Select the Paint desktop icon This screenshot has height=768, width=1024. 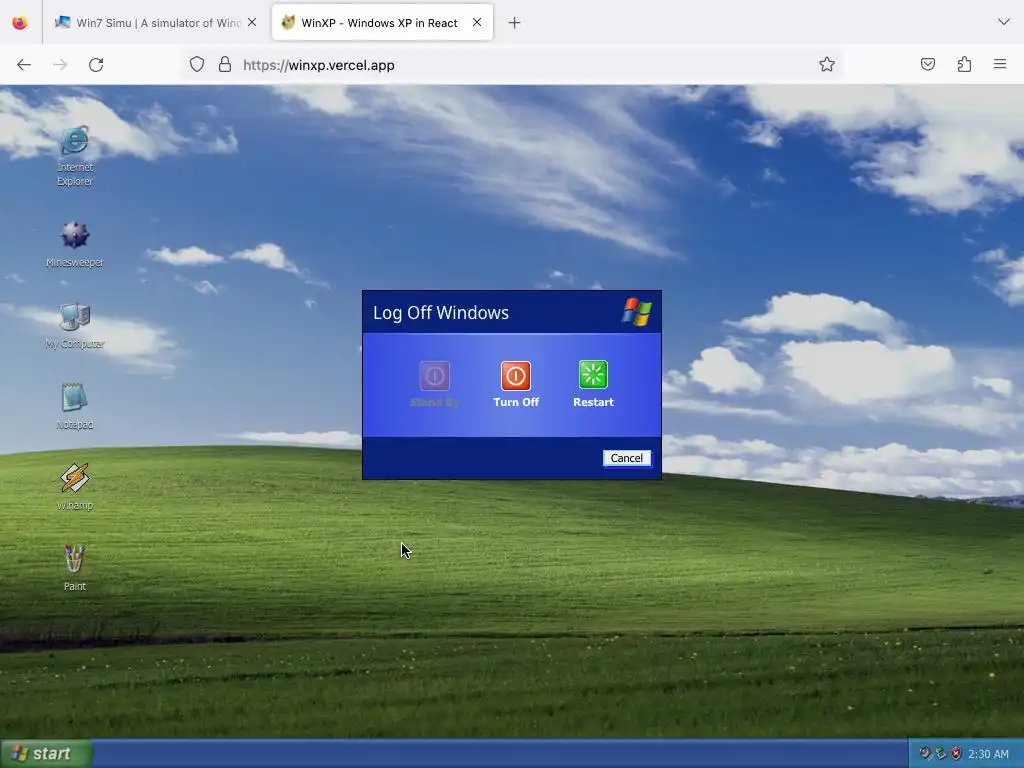(x=74, y=568)
